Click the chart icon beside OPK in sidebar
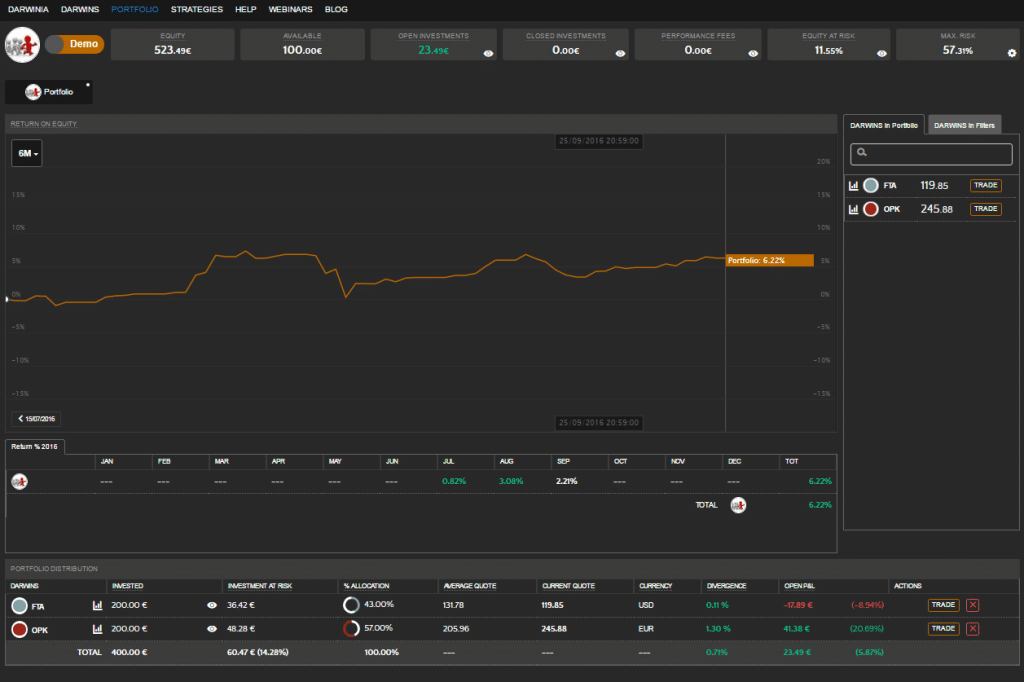Image resolution: width=1024 pixels, height=682 pixels. 854,209
